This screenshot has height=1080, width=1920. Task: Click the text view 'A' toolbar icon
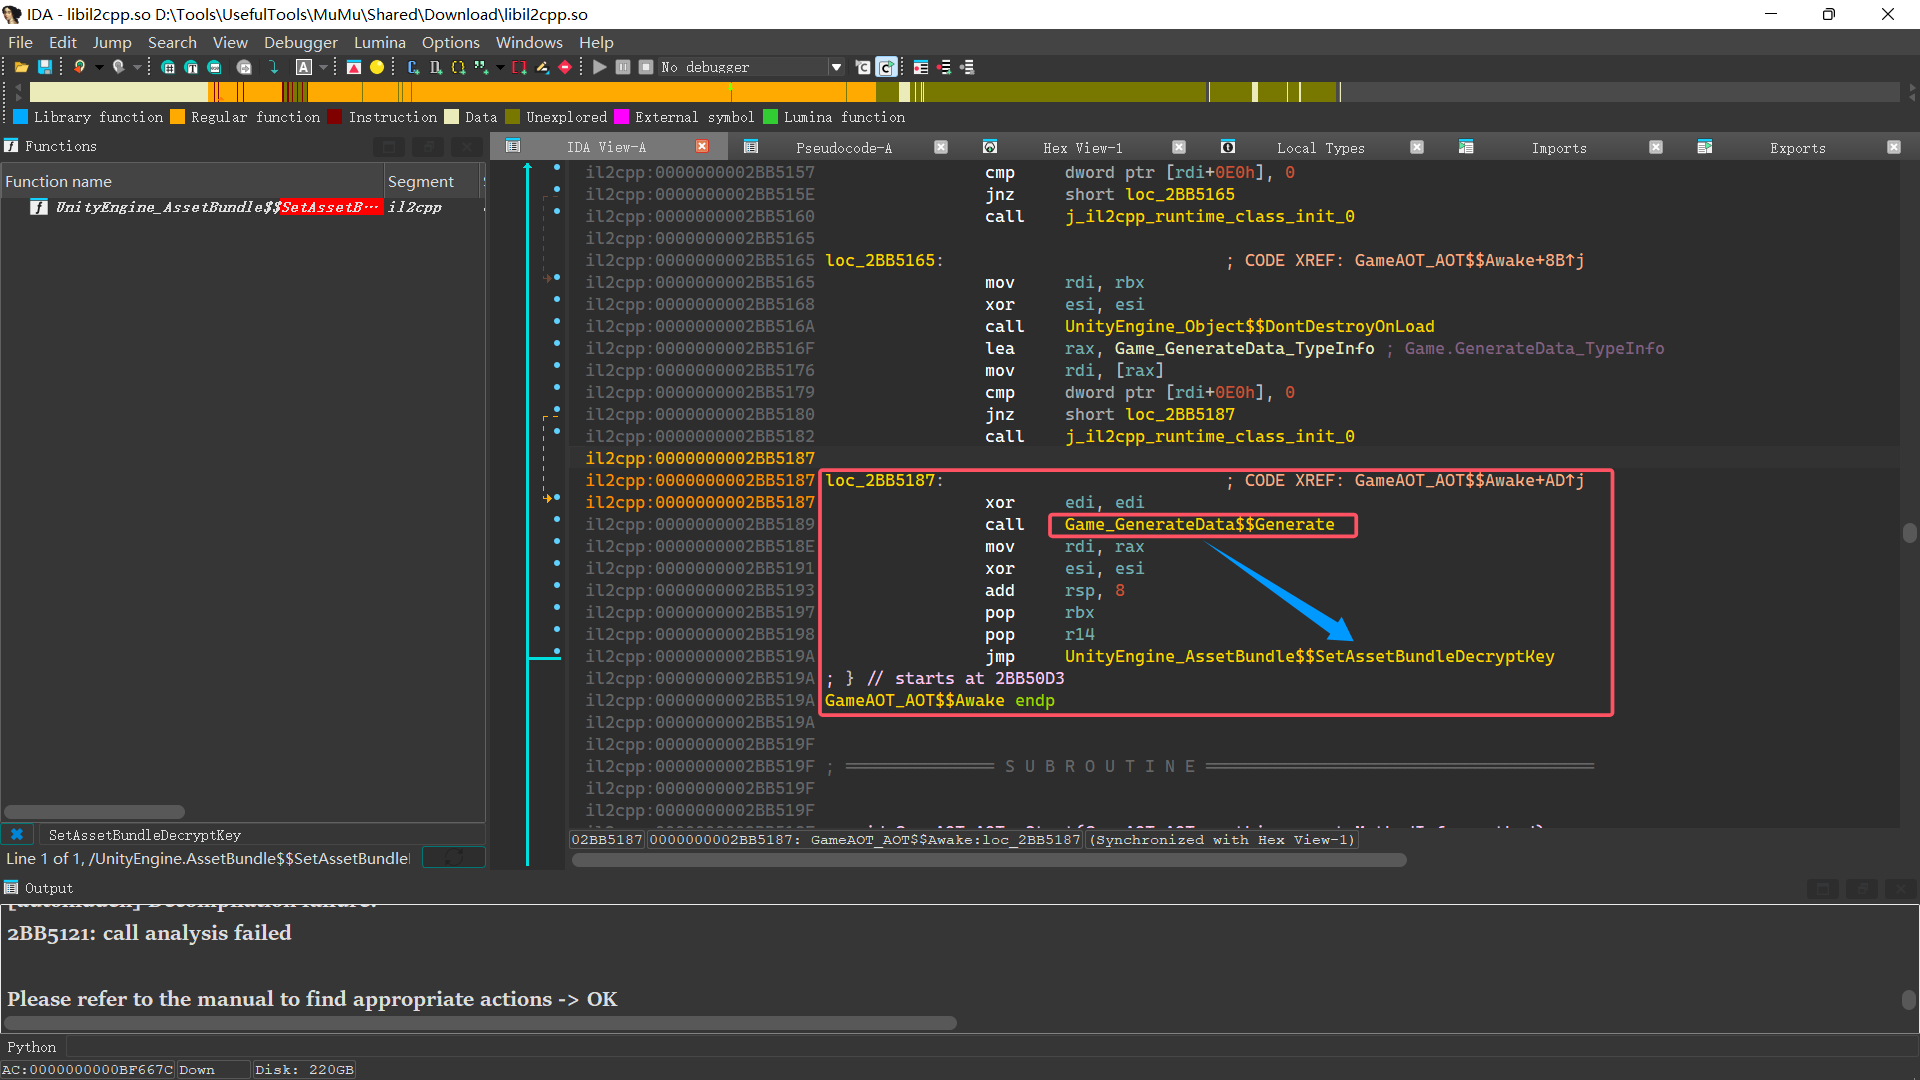pos(304,67)
